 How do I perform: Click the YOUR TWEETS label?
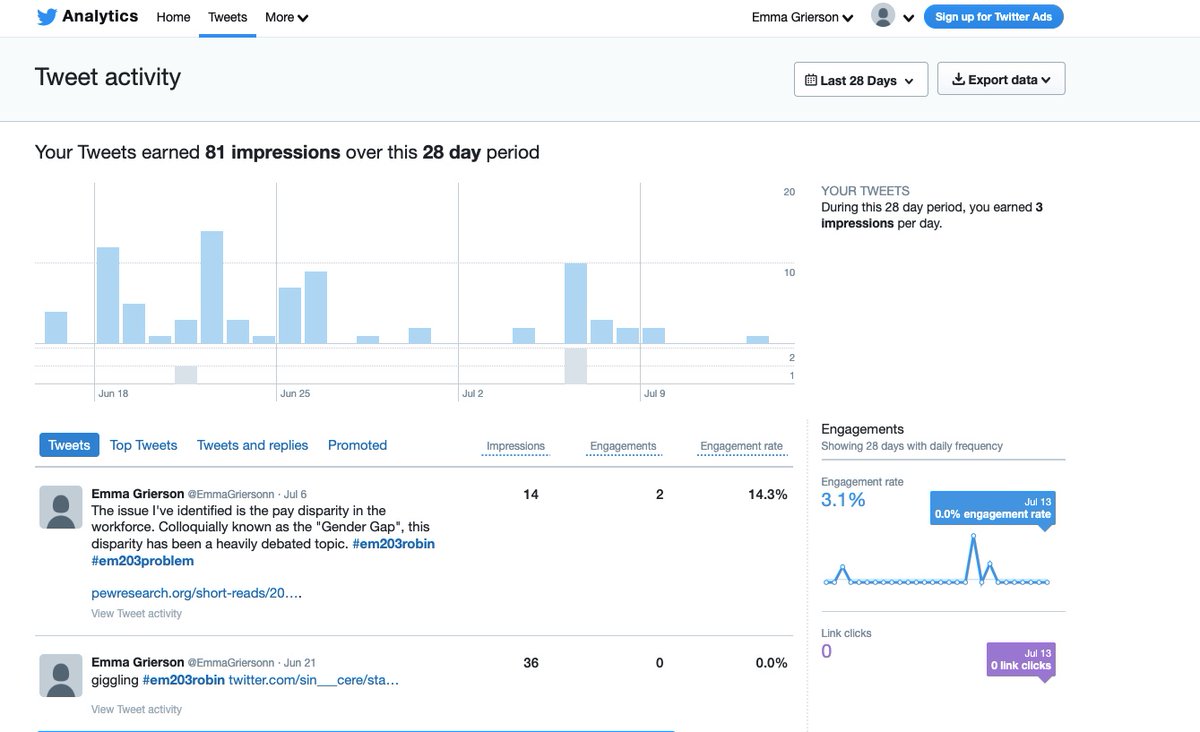[865, 191]
